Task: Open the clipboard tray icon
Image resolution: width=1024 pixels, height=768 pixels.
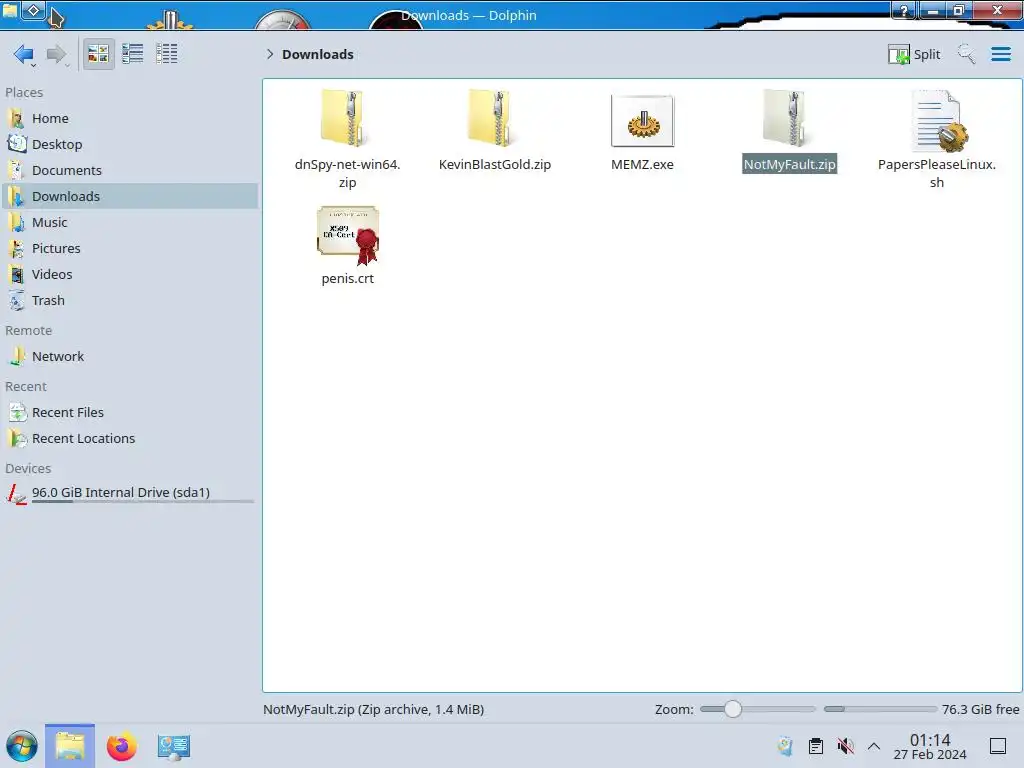Action: tap(816, 746)
